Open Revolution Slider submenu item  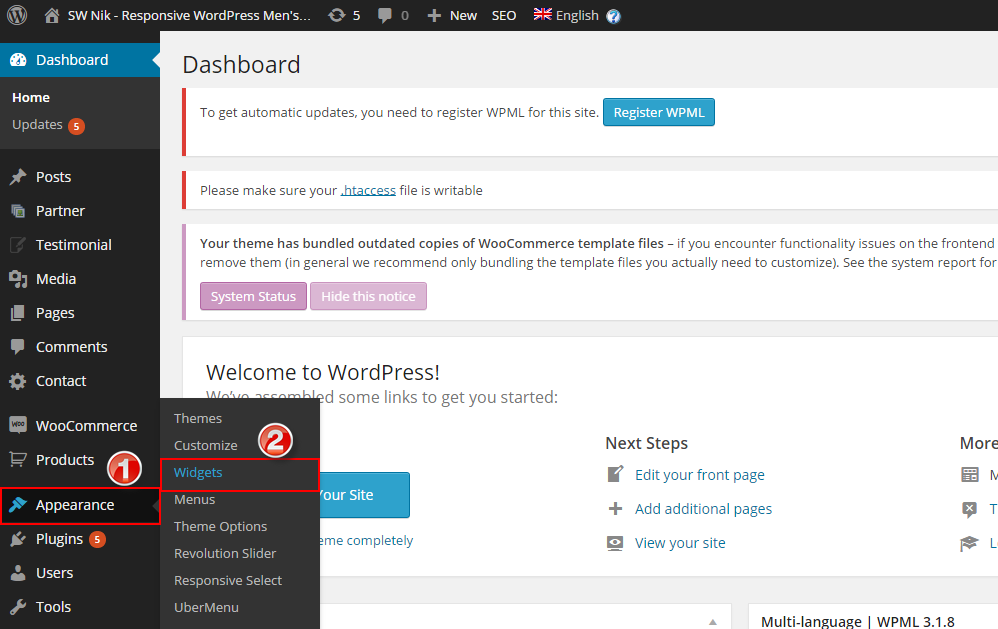click(x=225, y=553)
